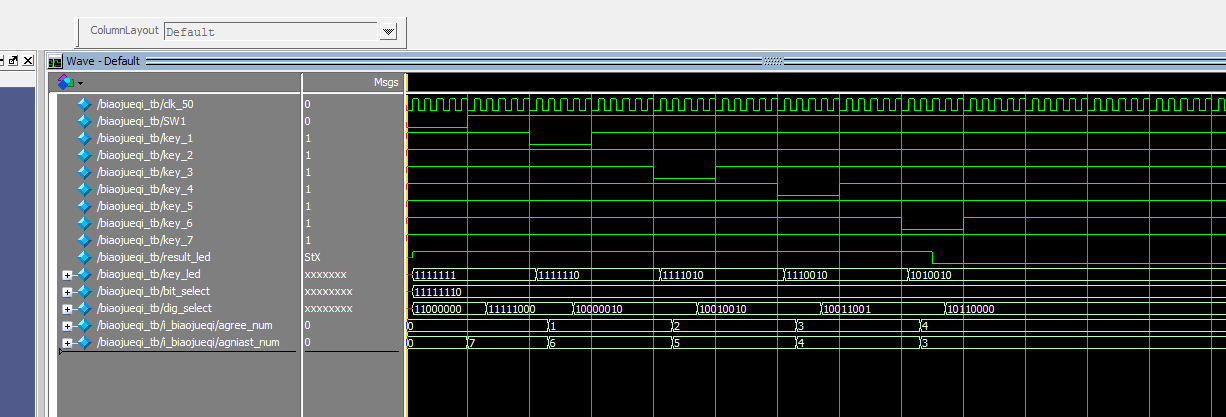Click the diamond icon of the key_6 signal
Screen dimensions: 1226x417
click(84, 223)
